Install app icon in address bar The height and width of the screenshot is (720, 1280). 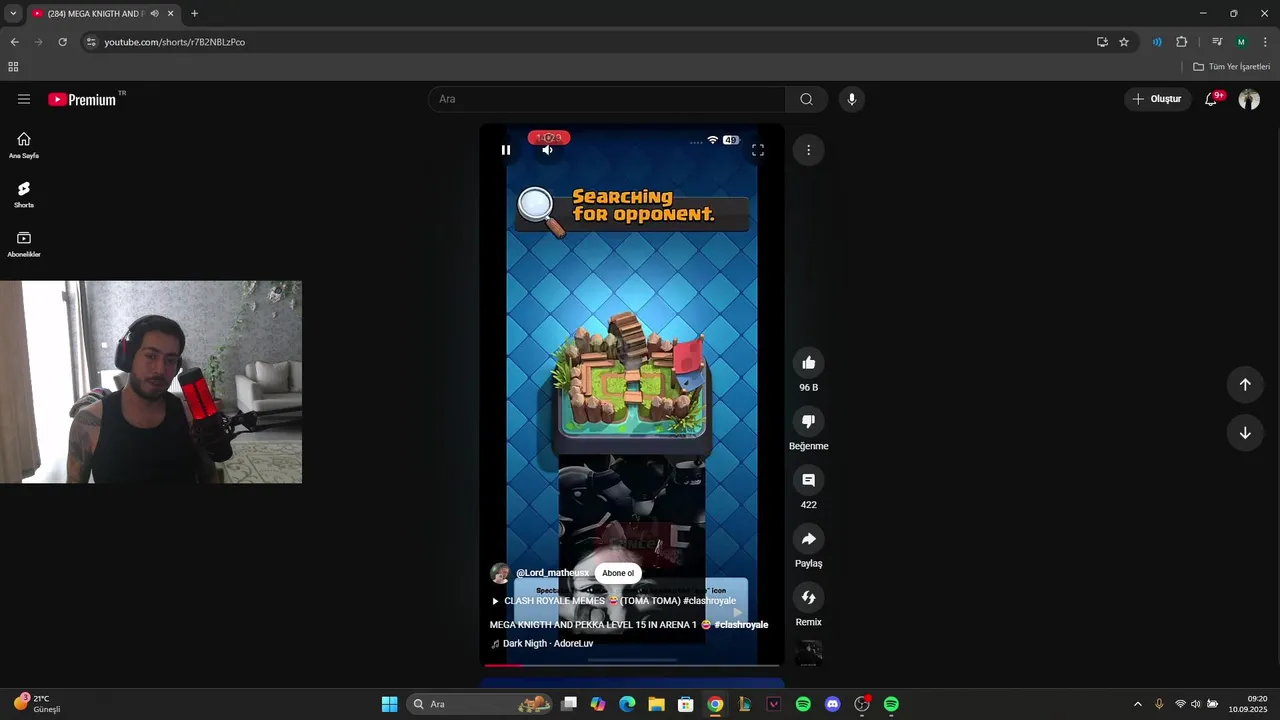(1102, 42)
